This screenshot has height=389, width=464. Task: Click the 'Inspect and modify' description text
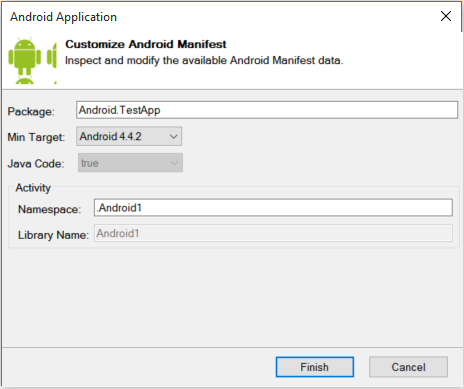pyautogui.click(x=204, y=61)
